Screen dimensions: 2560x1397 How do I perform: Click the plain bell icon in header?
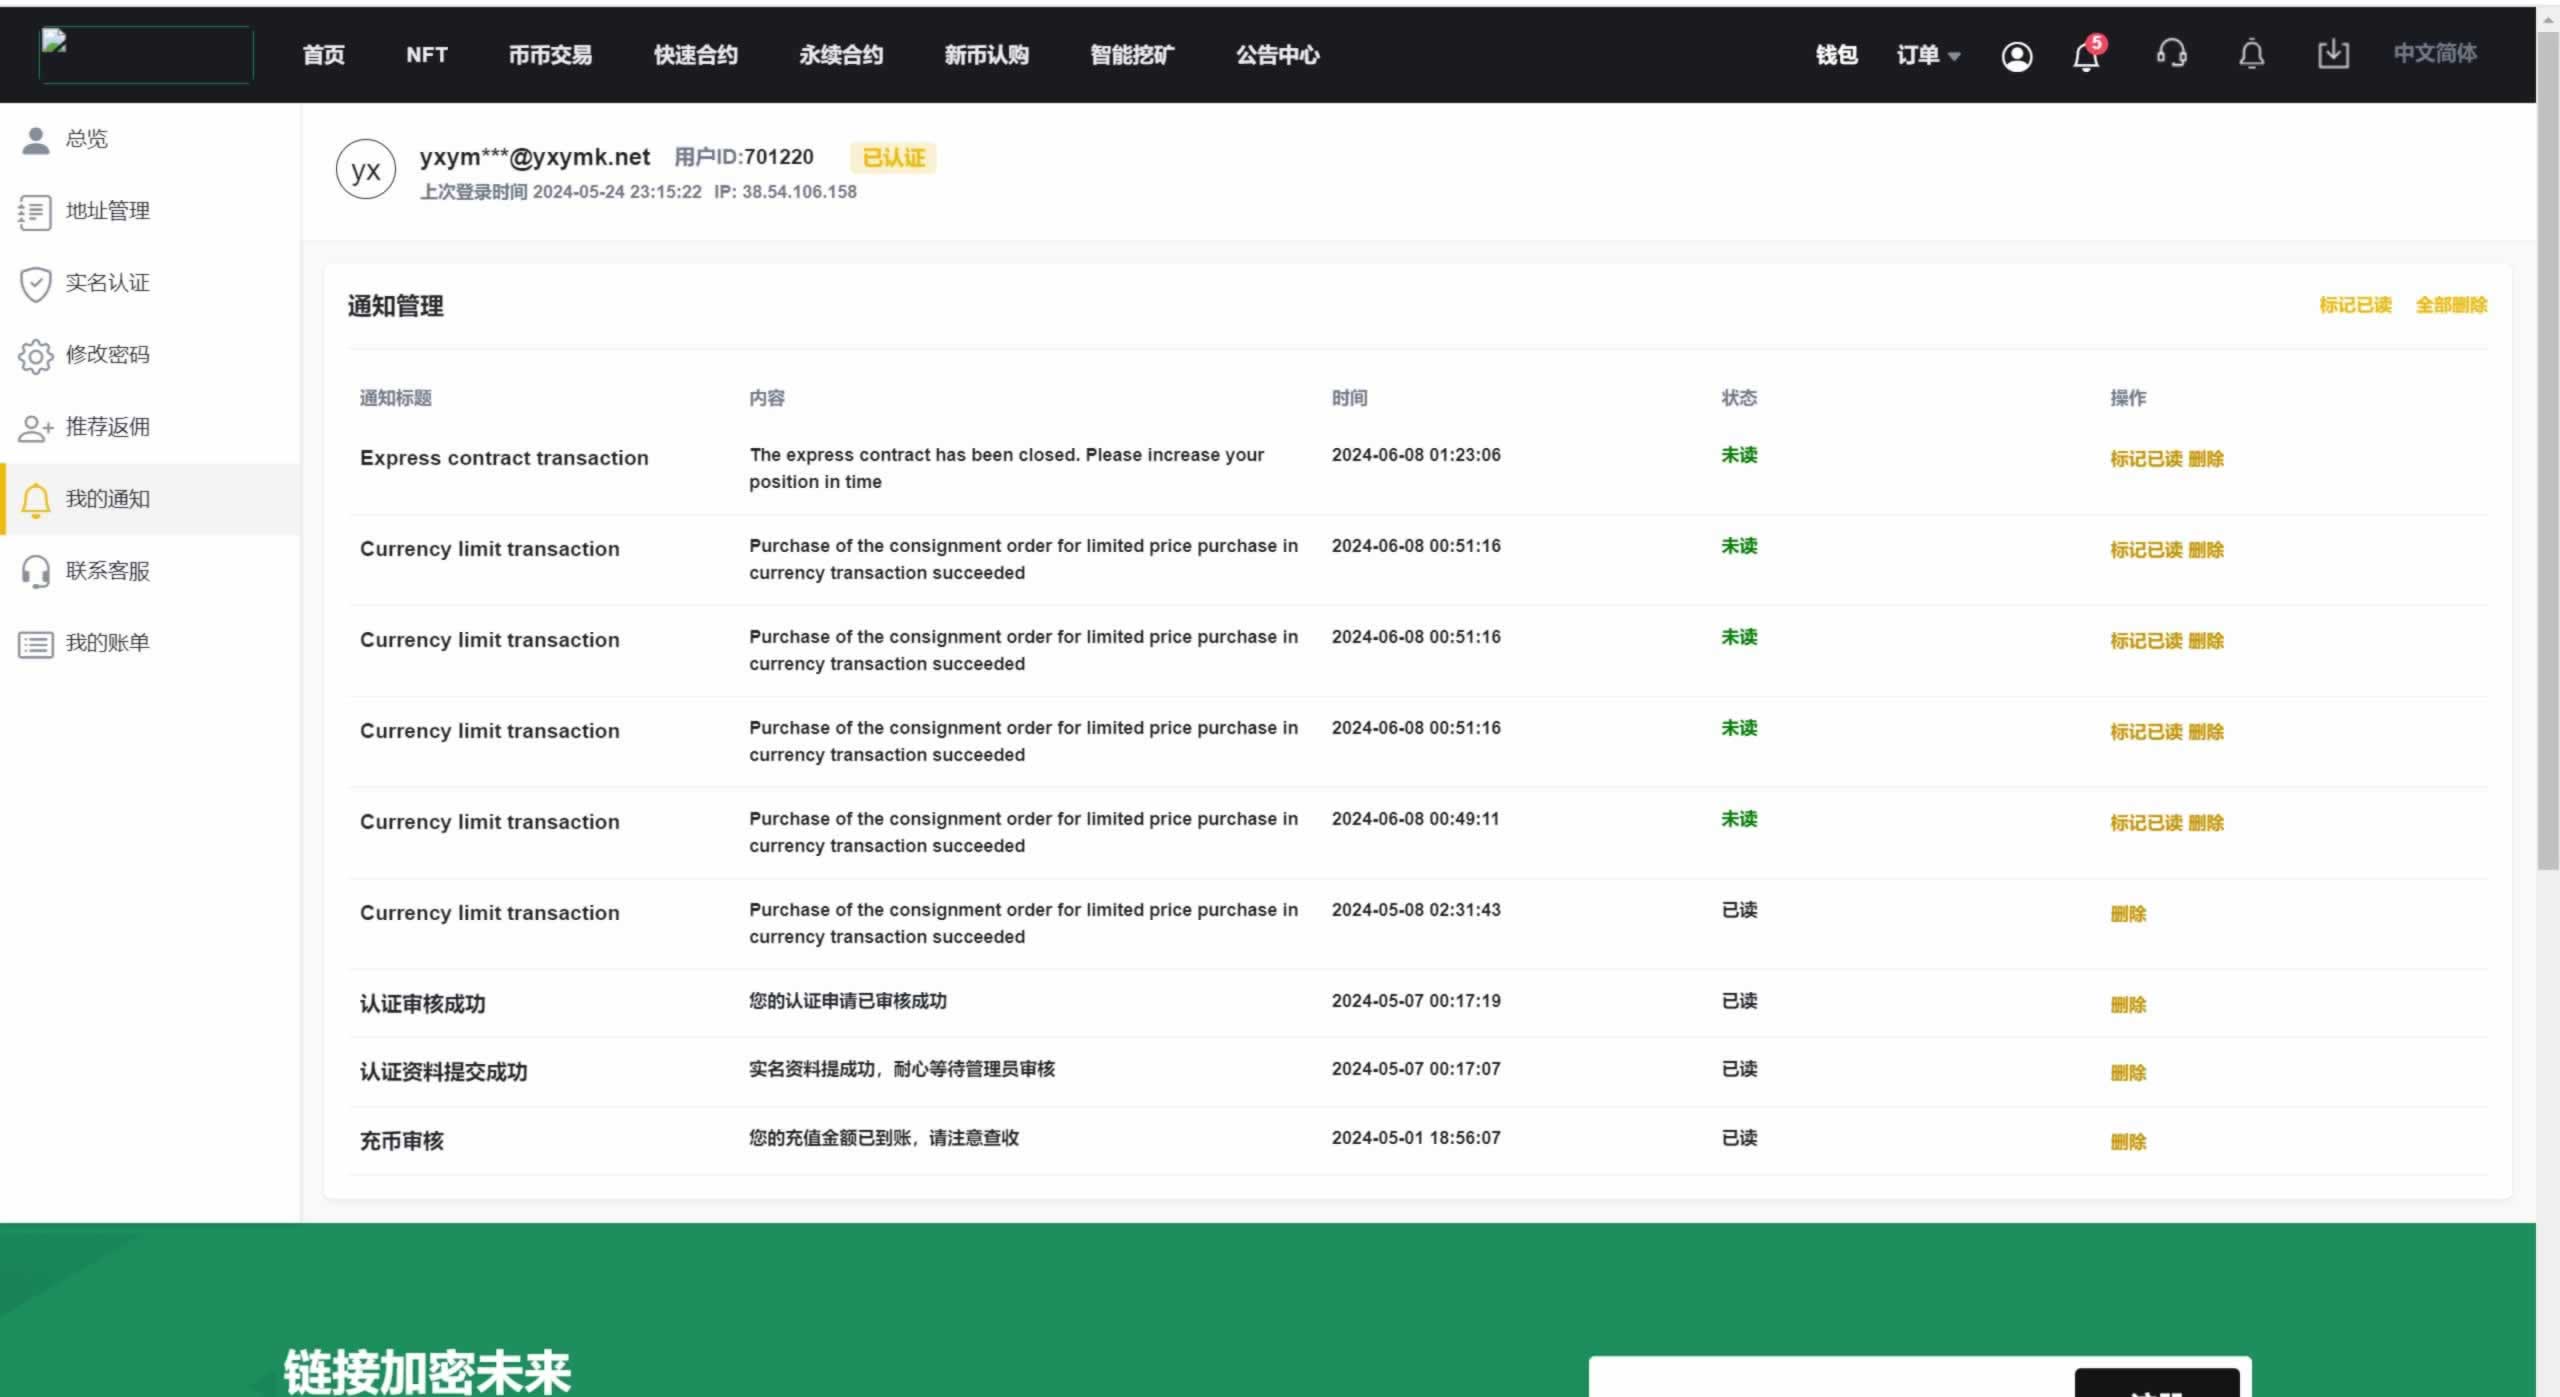[x=2251, y=54]
